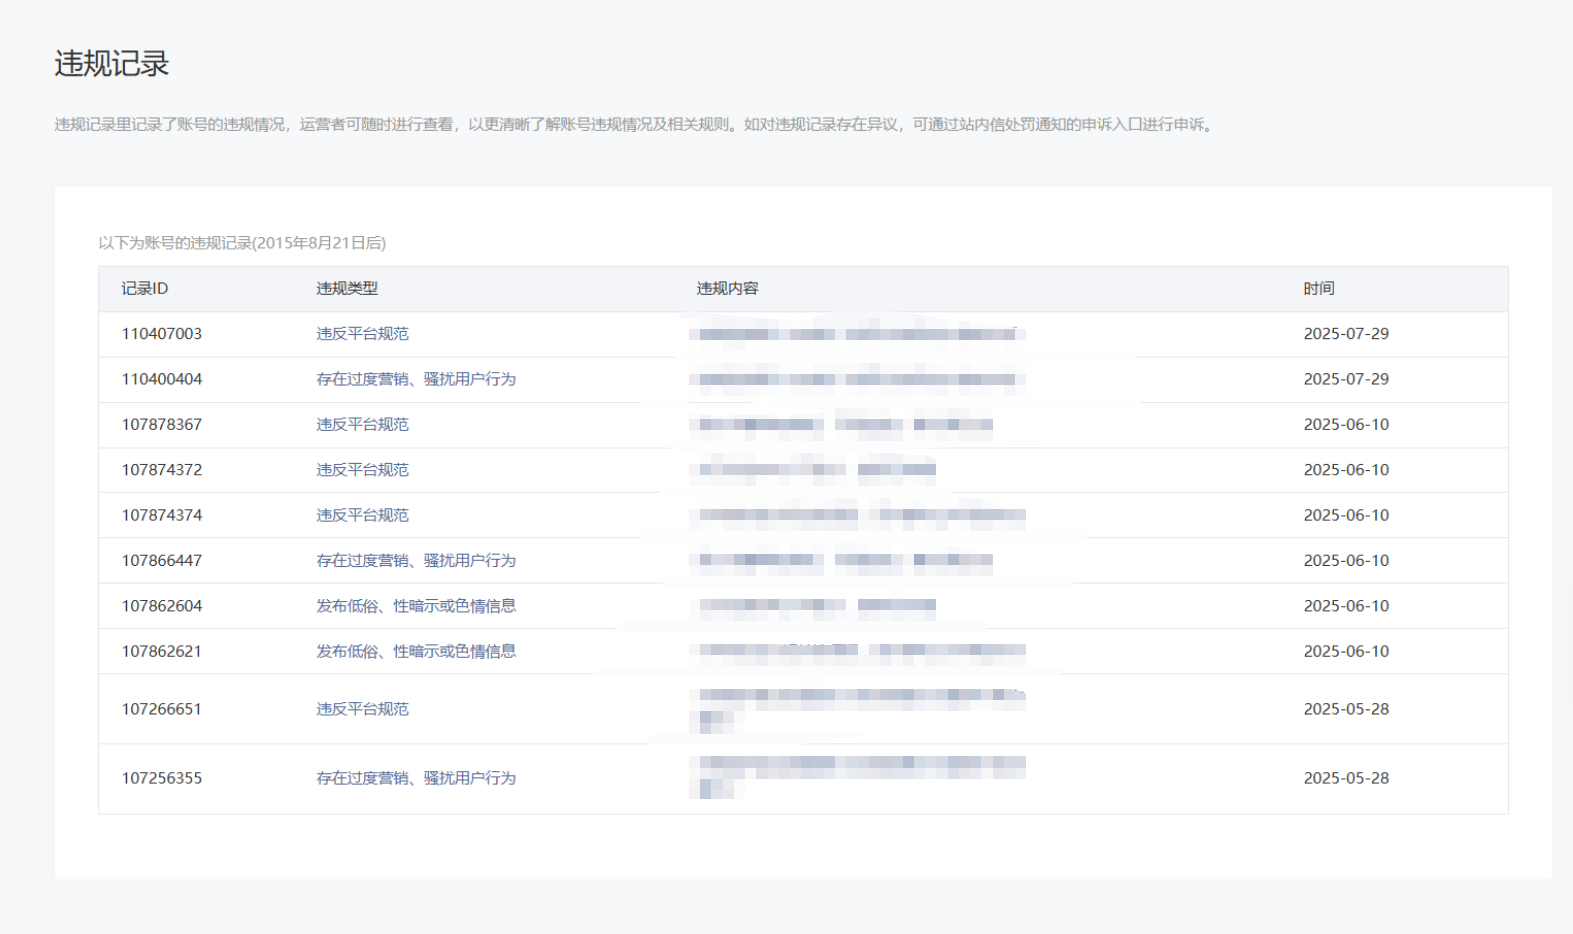
Task: Click the 违规类型 column header
Action: pyautogui.click(x=347, y=289)
